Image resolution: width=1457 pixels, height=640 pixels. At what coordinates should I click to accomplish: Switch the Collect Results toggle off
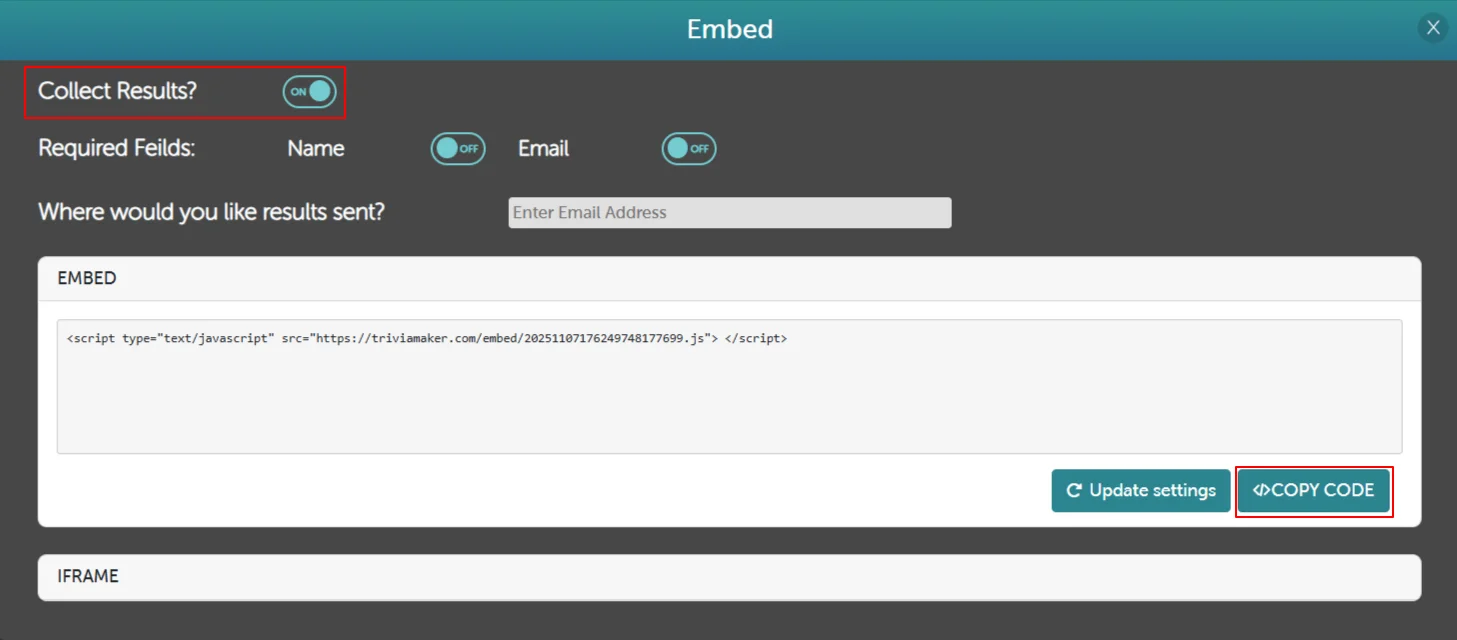point(309,91)
